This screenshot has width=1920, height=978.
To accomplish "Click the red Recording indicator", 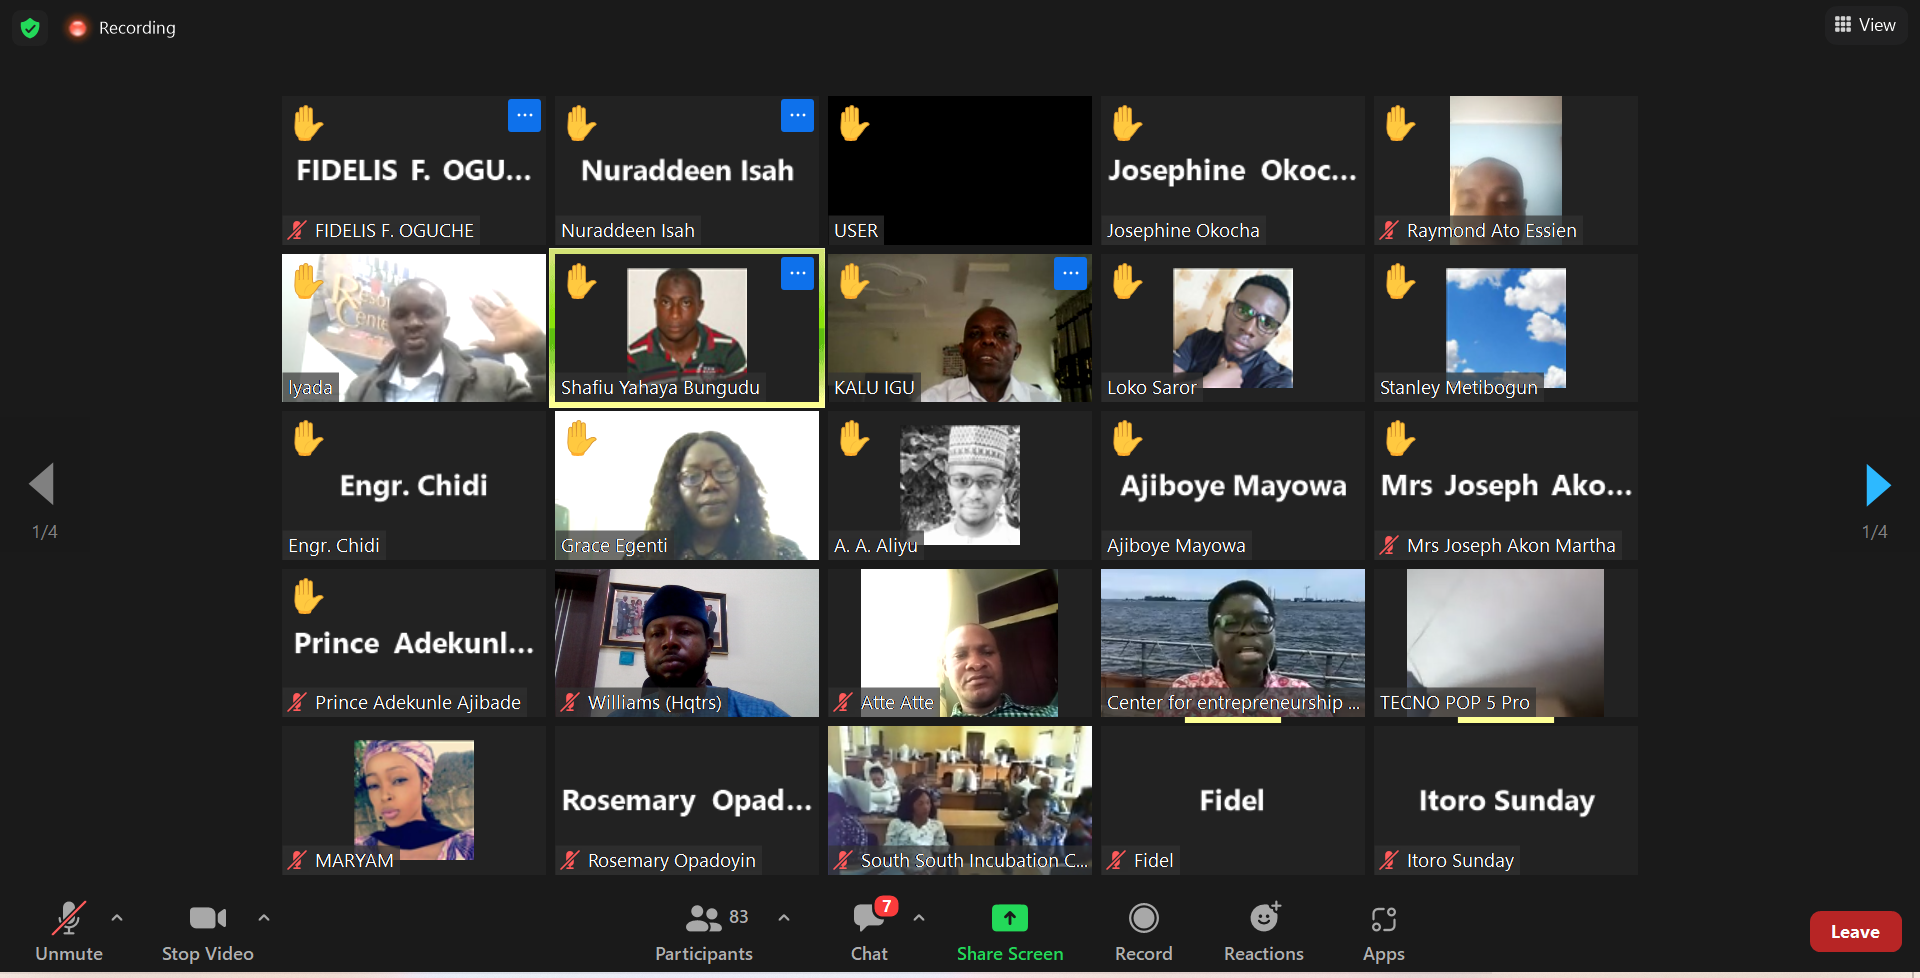I will point(123,28).
